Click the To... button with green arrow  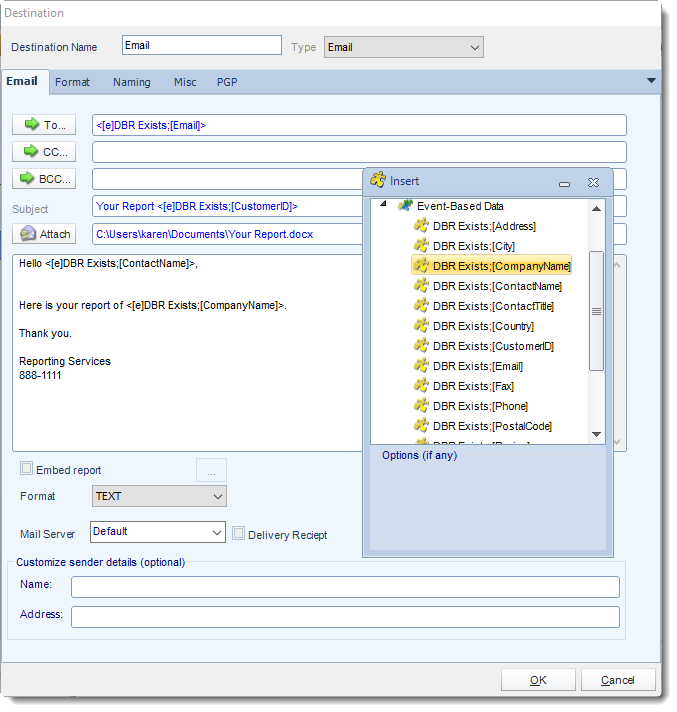click(x=44, y=125)
